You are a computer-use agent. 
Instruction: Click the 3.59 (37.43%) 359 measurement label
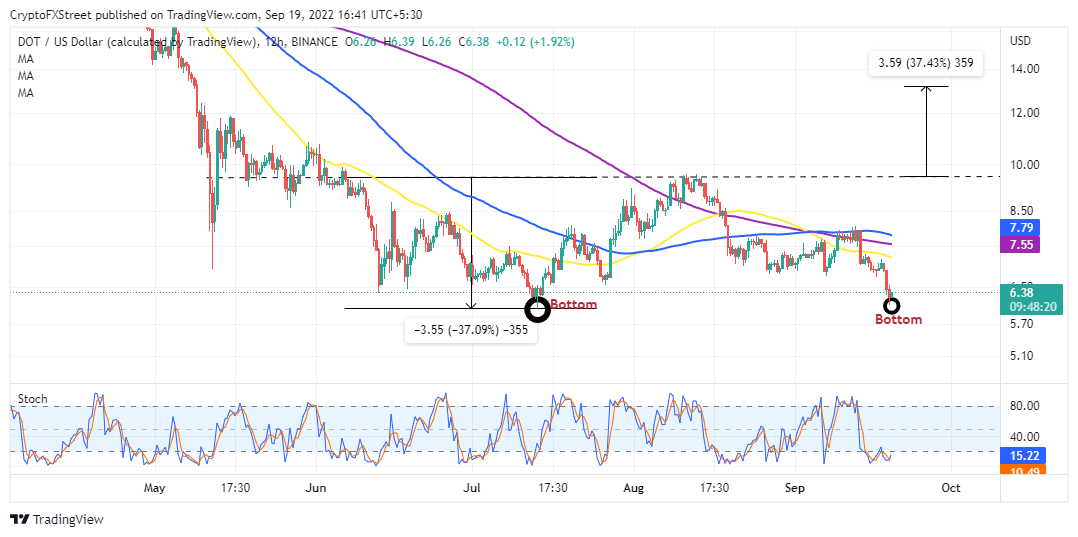click(x=925, y=65)
